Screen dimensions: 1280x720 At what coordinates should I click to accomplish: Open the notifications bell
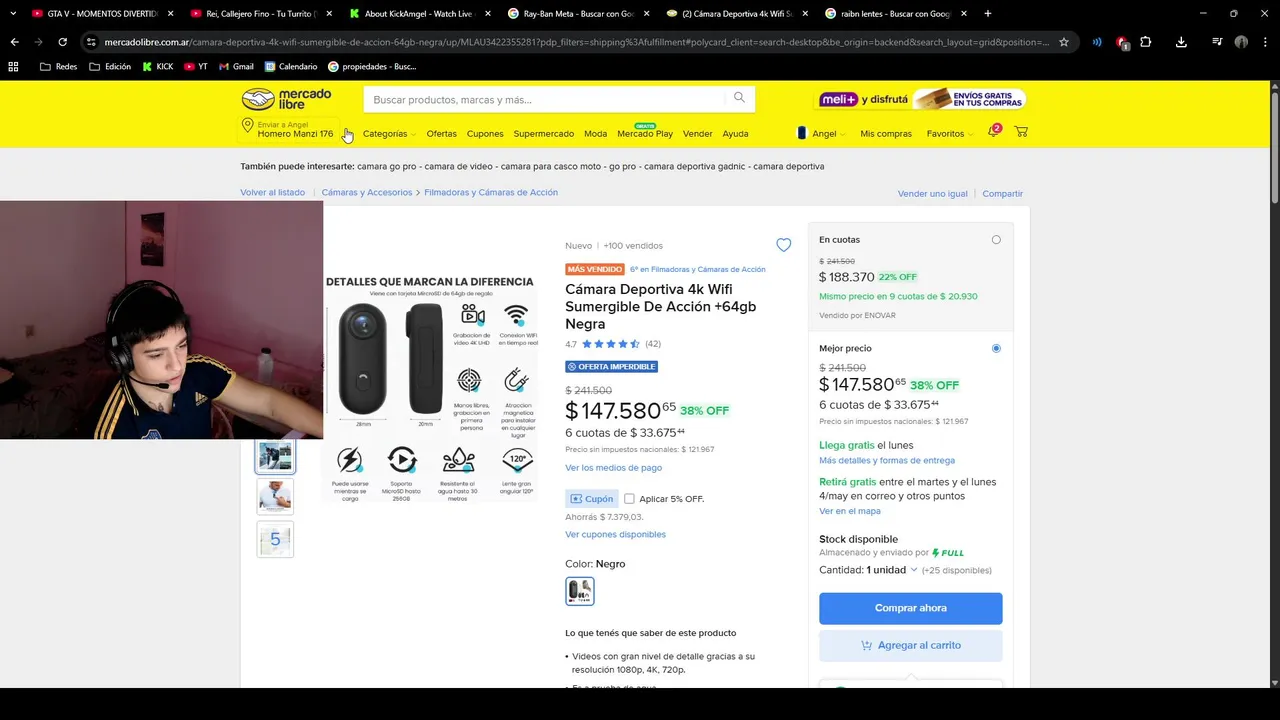(993, 132)
